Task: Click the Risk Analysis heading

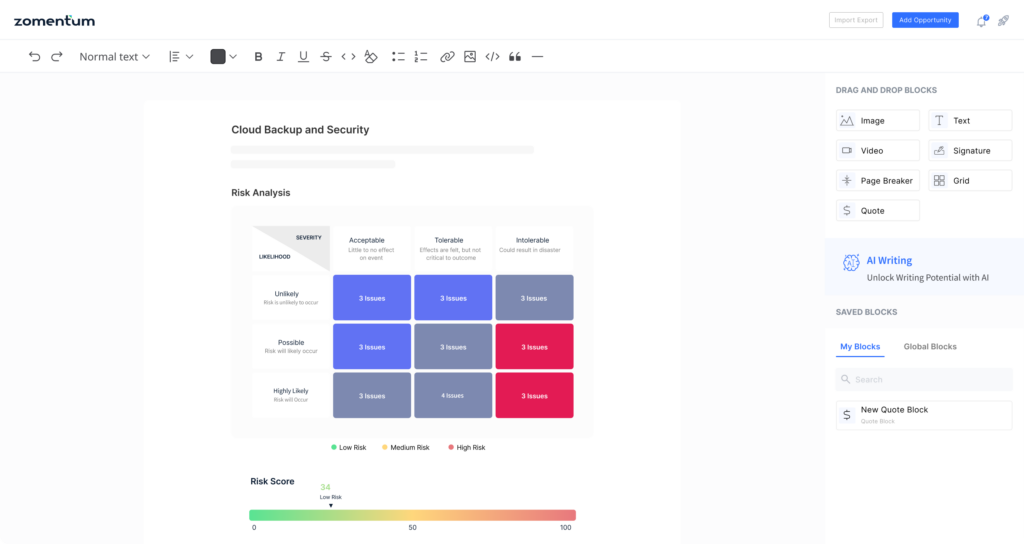Action: [261, 193]
